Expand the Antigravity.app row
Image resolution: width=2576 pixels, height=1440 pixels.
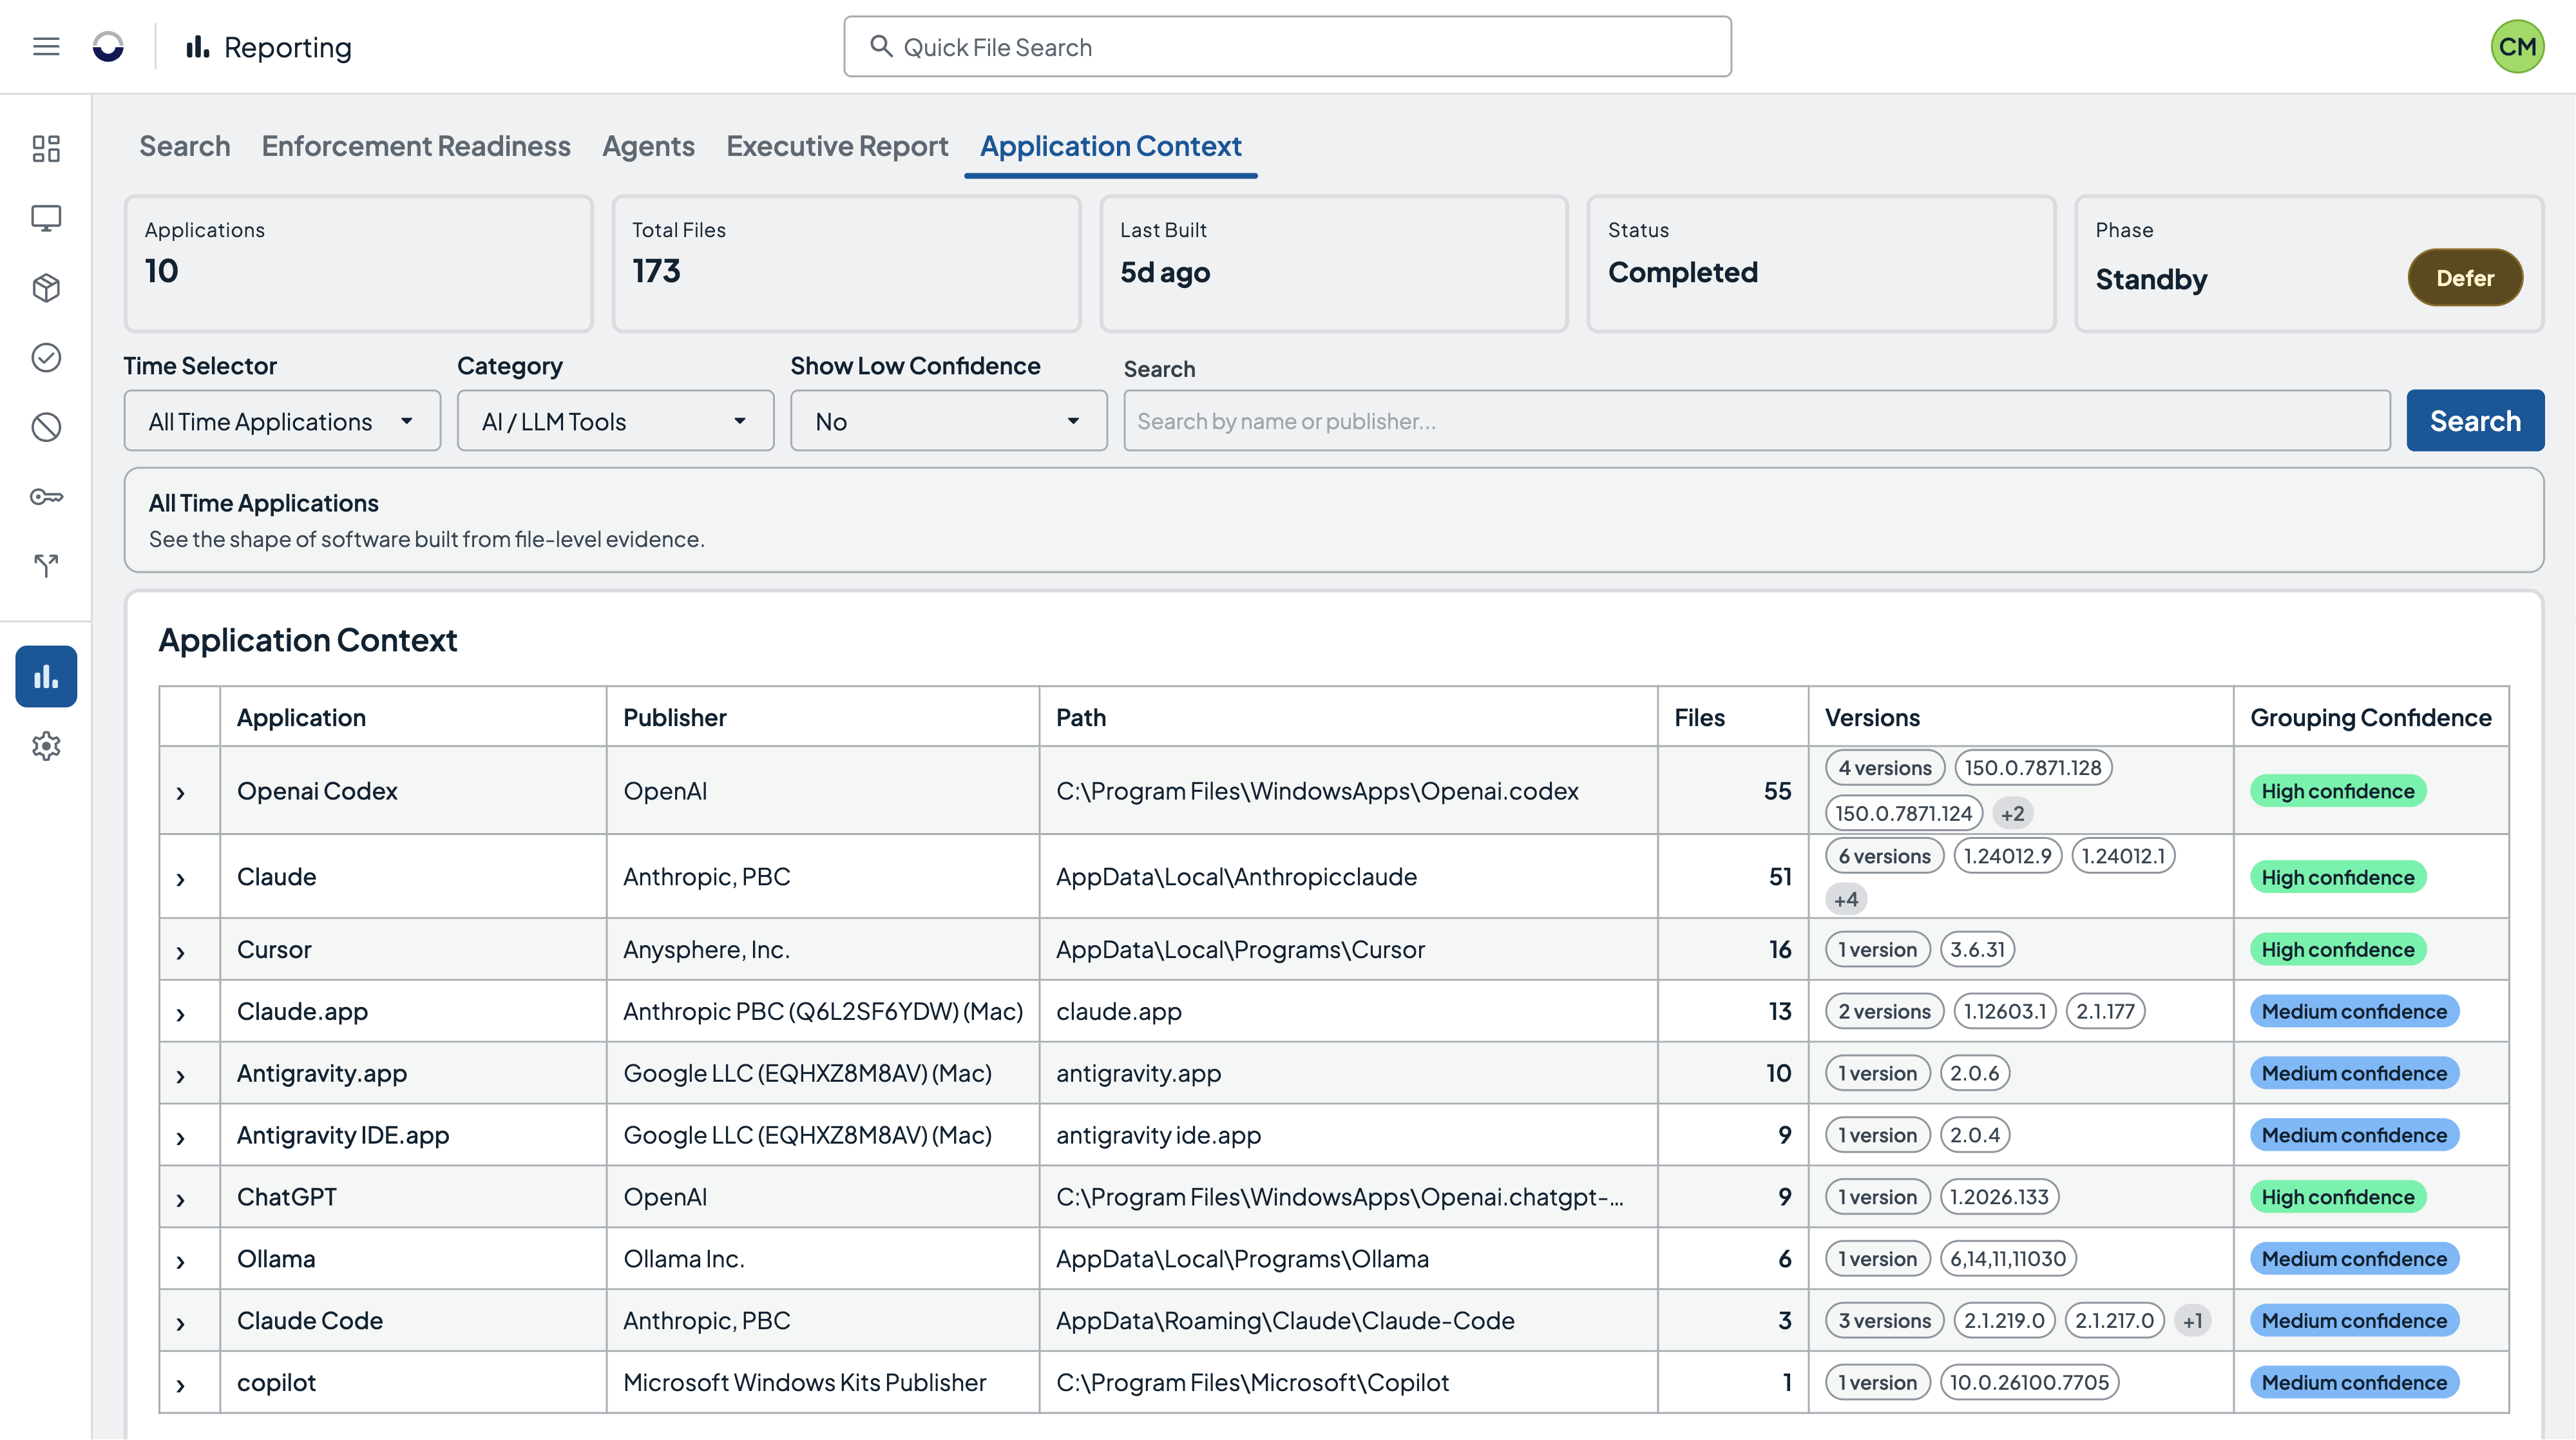181,1076
